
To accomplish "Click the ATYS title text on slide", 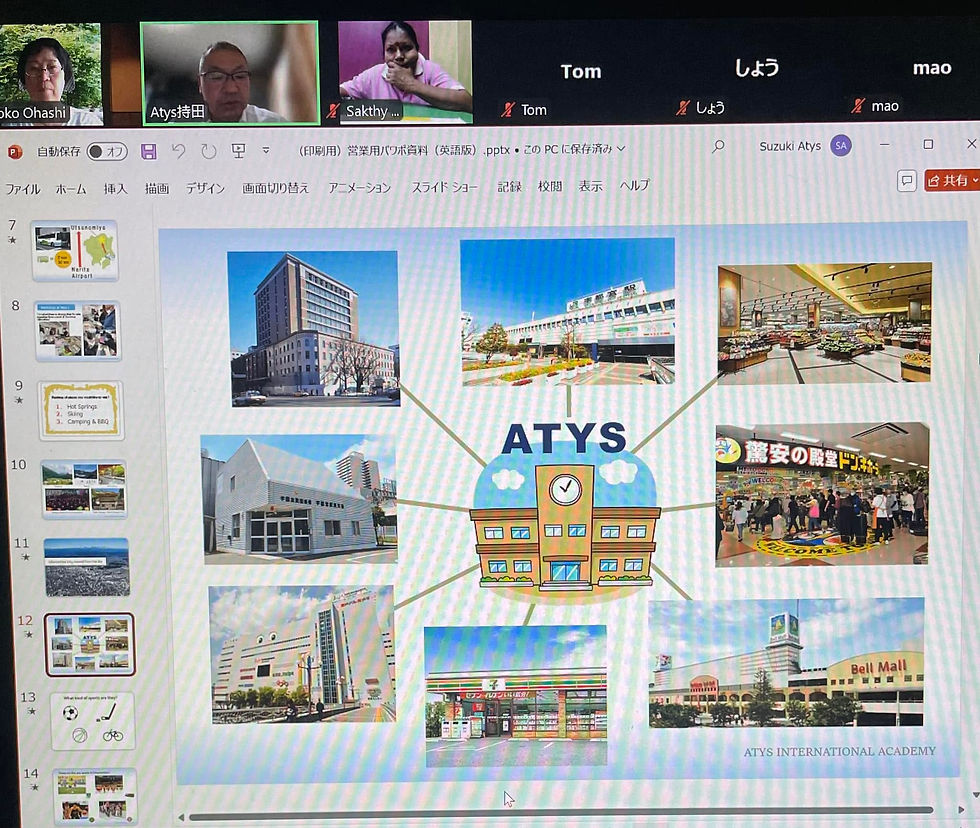I will click(x=564, y=438).
